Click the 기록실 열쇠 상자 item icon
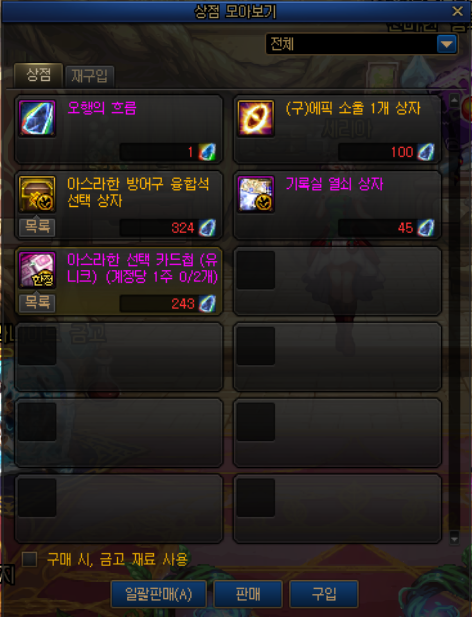 point(256,194)
